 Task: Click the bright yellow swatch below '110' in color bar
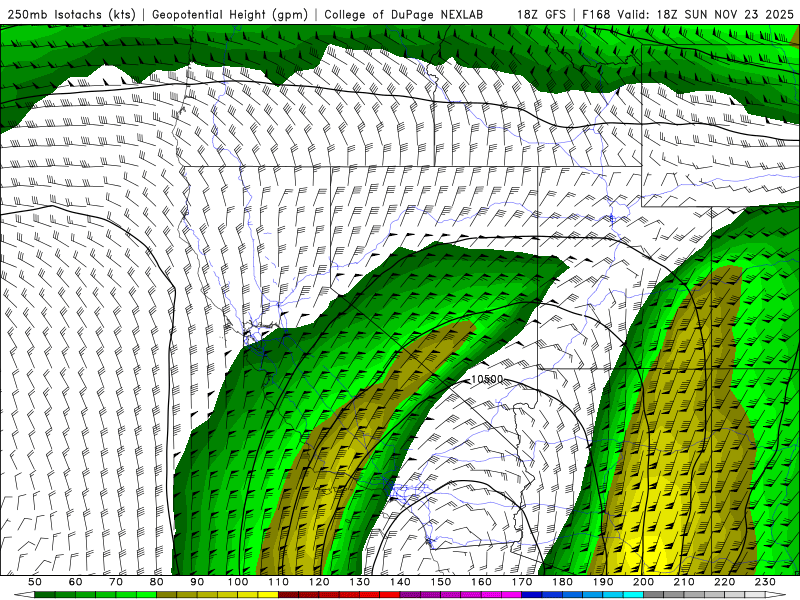(x=268, y=595)
